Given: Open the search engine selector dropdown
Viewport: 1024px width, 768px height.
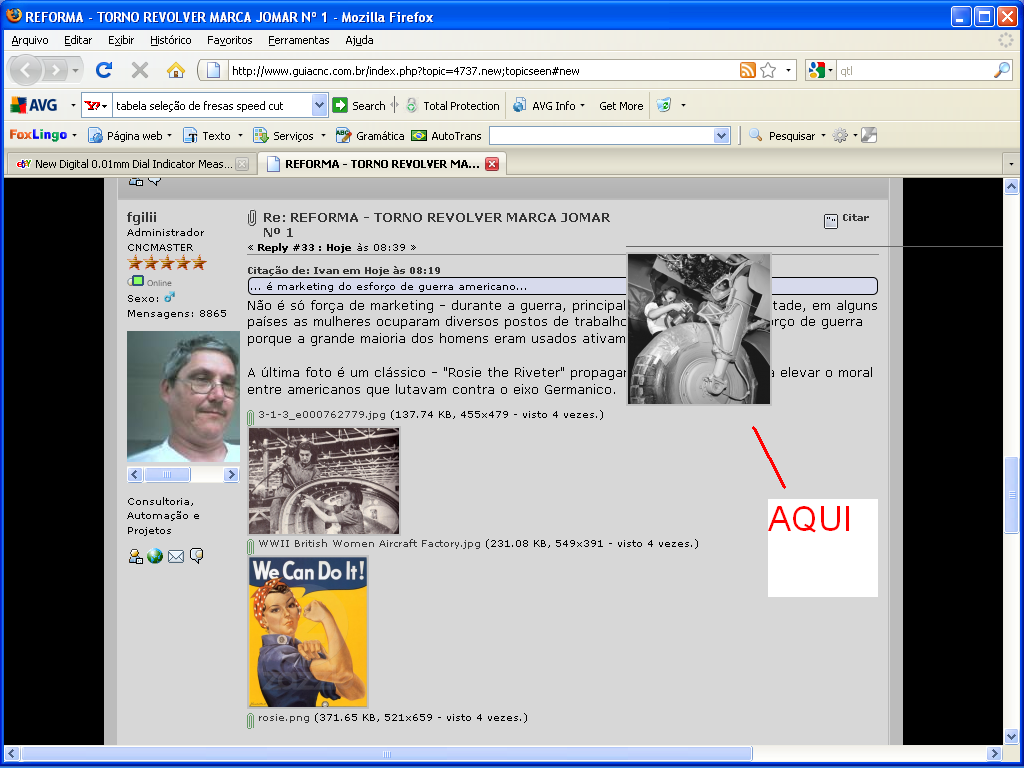Looking at the screenshot, I should click(820, 70).
